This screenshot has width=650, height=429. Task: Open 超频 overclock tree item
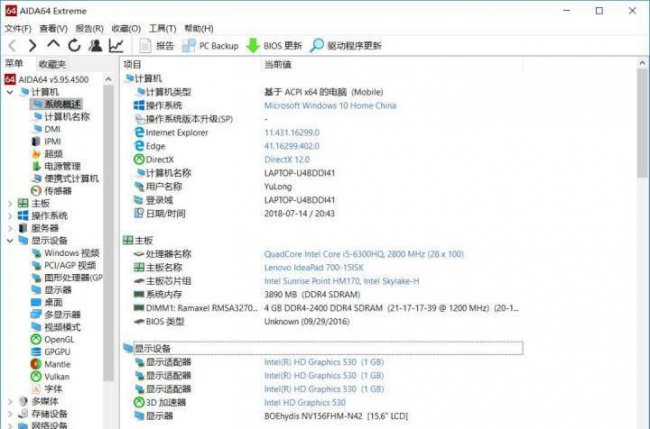tap(47, 154)
